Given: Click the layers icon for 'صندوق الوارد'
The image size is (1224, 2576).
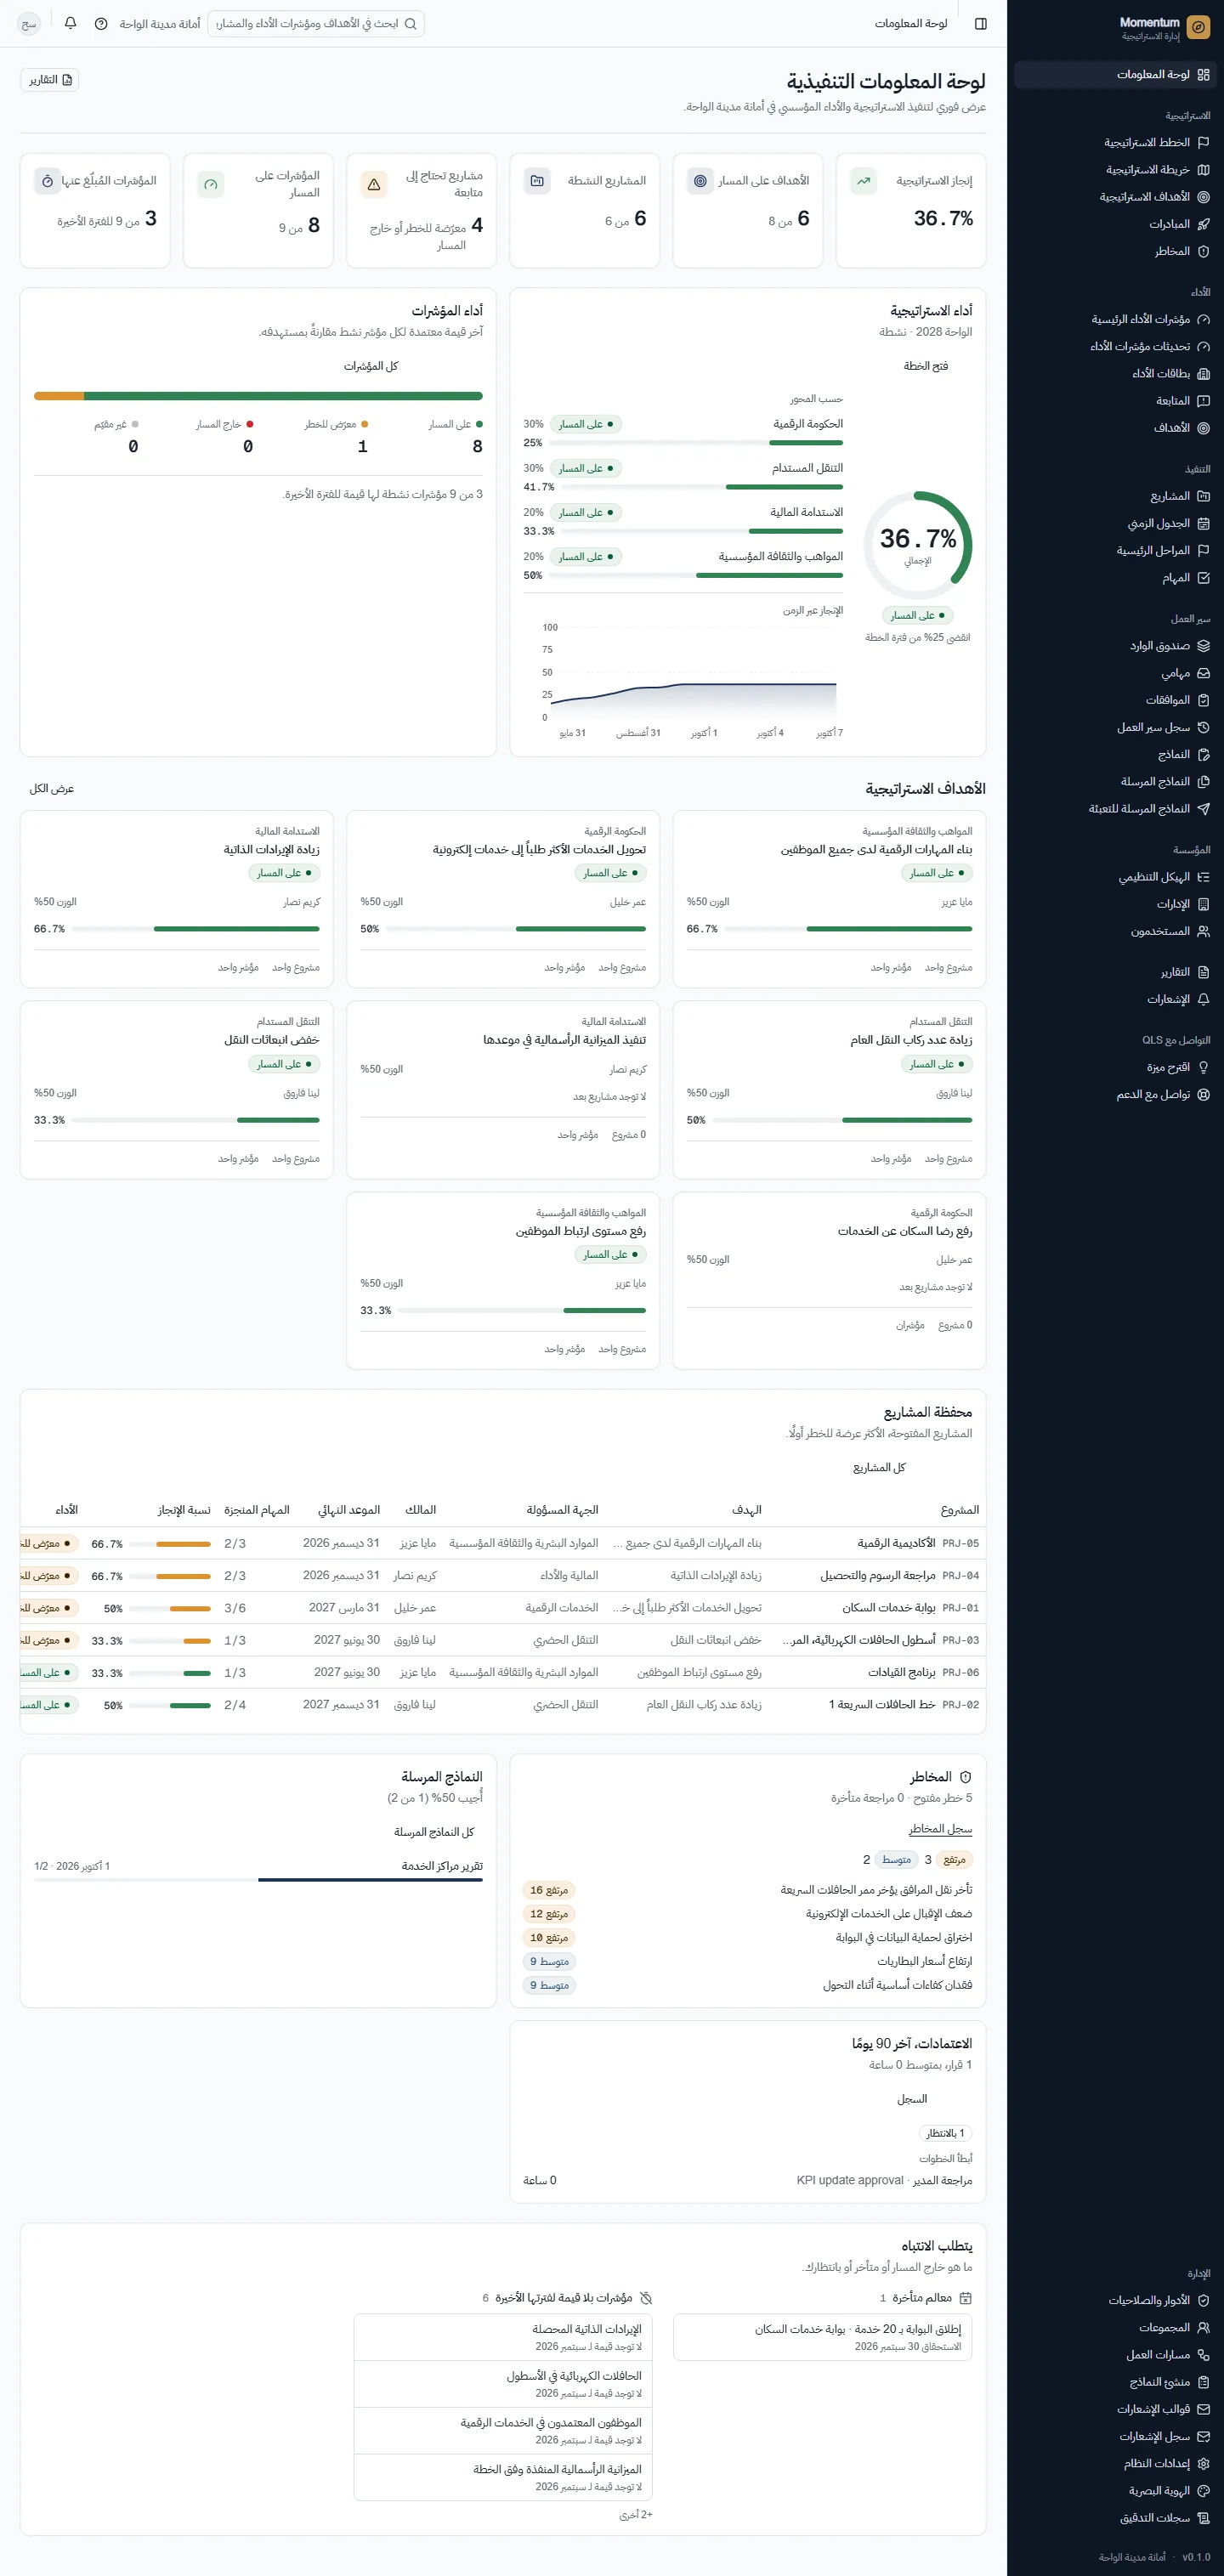Looking at the screenshot, I should point(1203,645).
